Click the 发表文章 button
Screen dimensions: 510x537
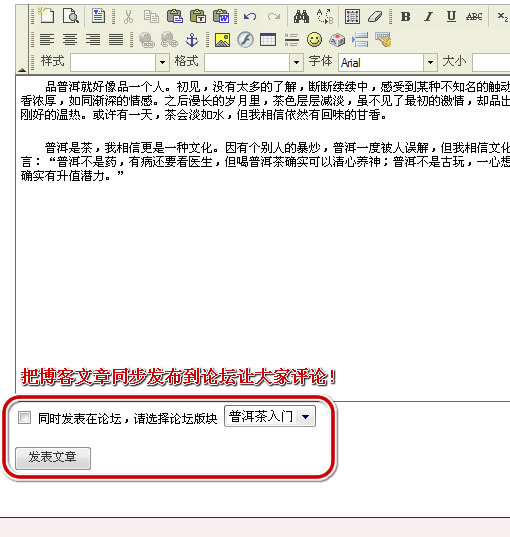click(53, 458)
